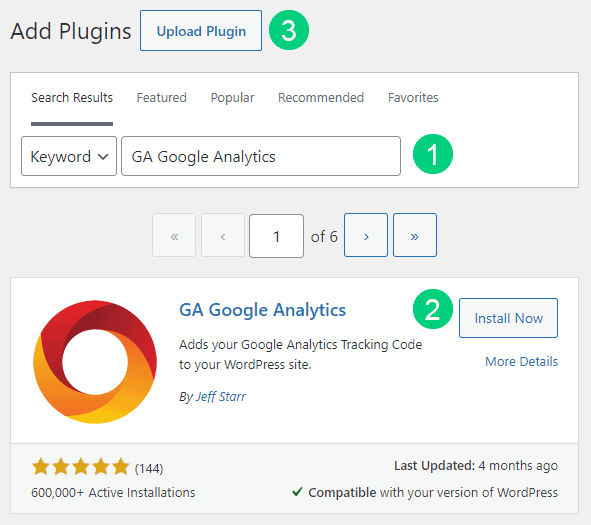Click the Add Plugins page heading

point(71,31)
